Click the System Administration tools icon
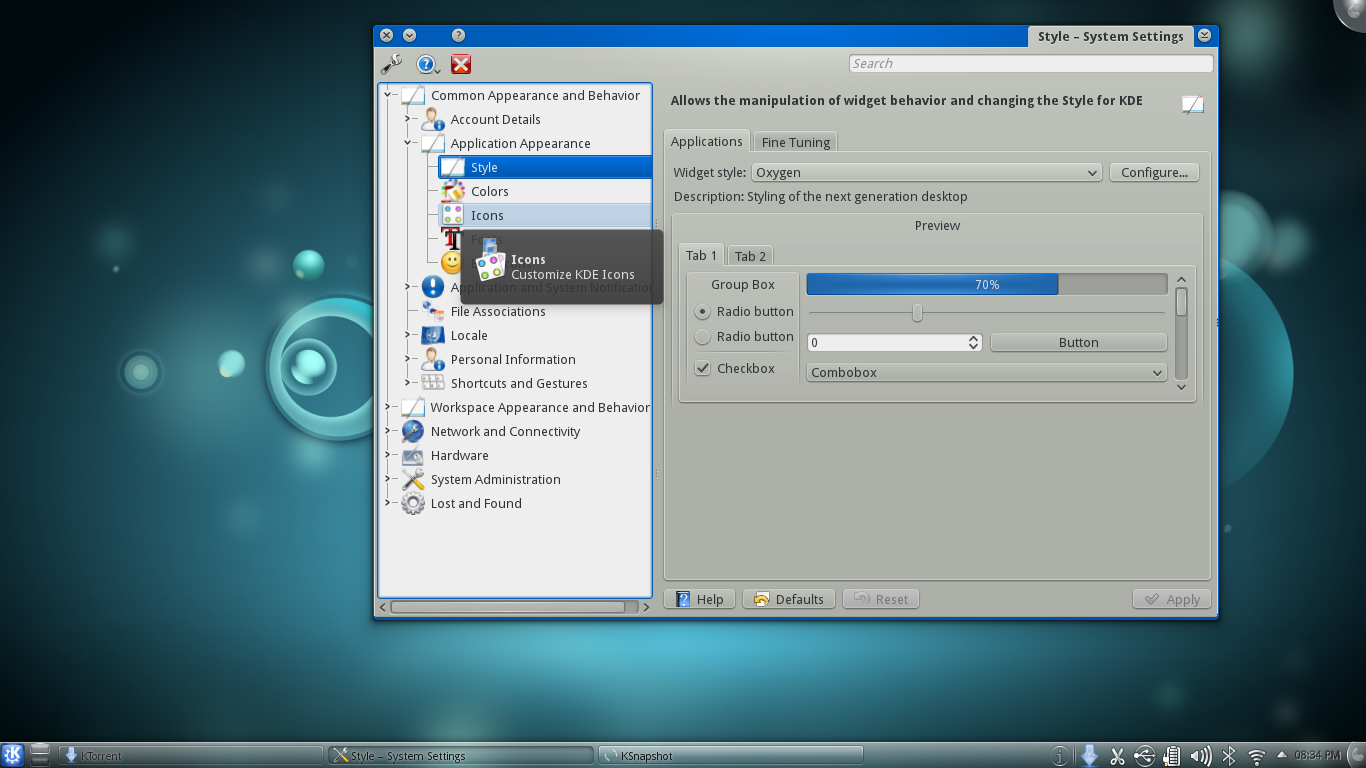 [413, 479]
